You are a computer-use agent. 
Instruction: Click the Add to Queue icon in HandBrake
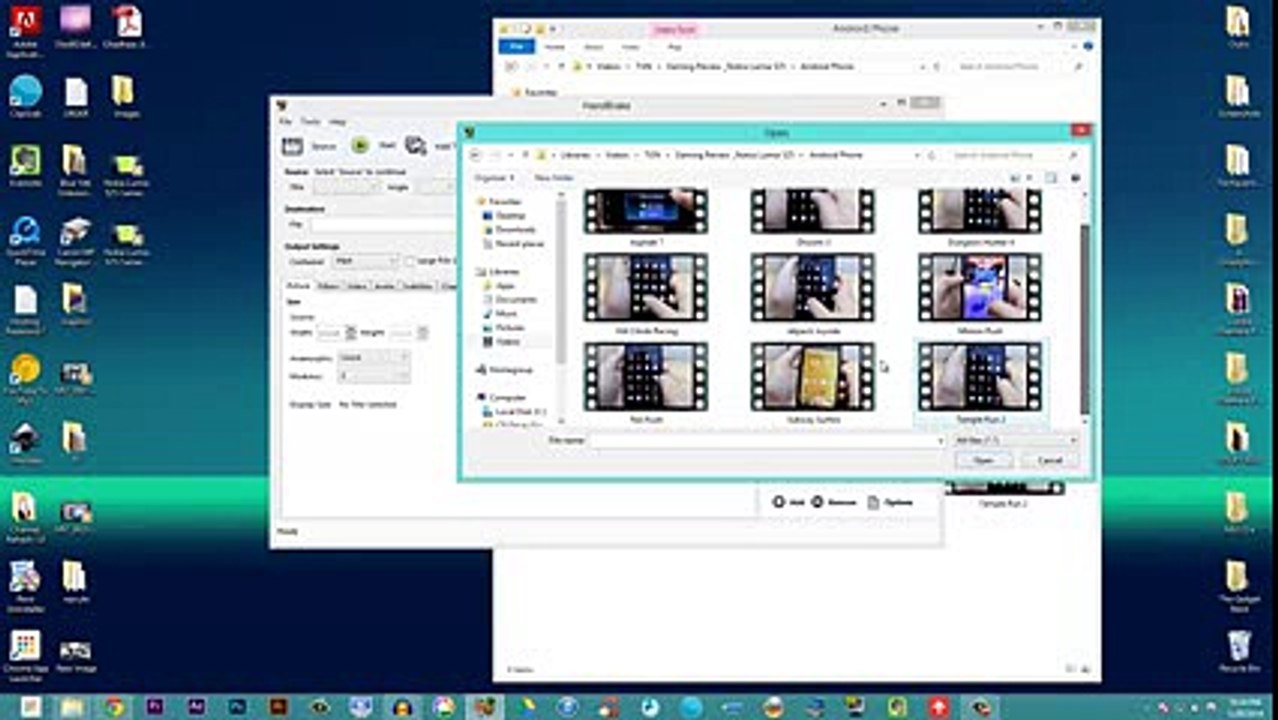[416, 146]
